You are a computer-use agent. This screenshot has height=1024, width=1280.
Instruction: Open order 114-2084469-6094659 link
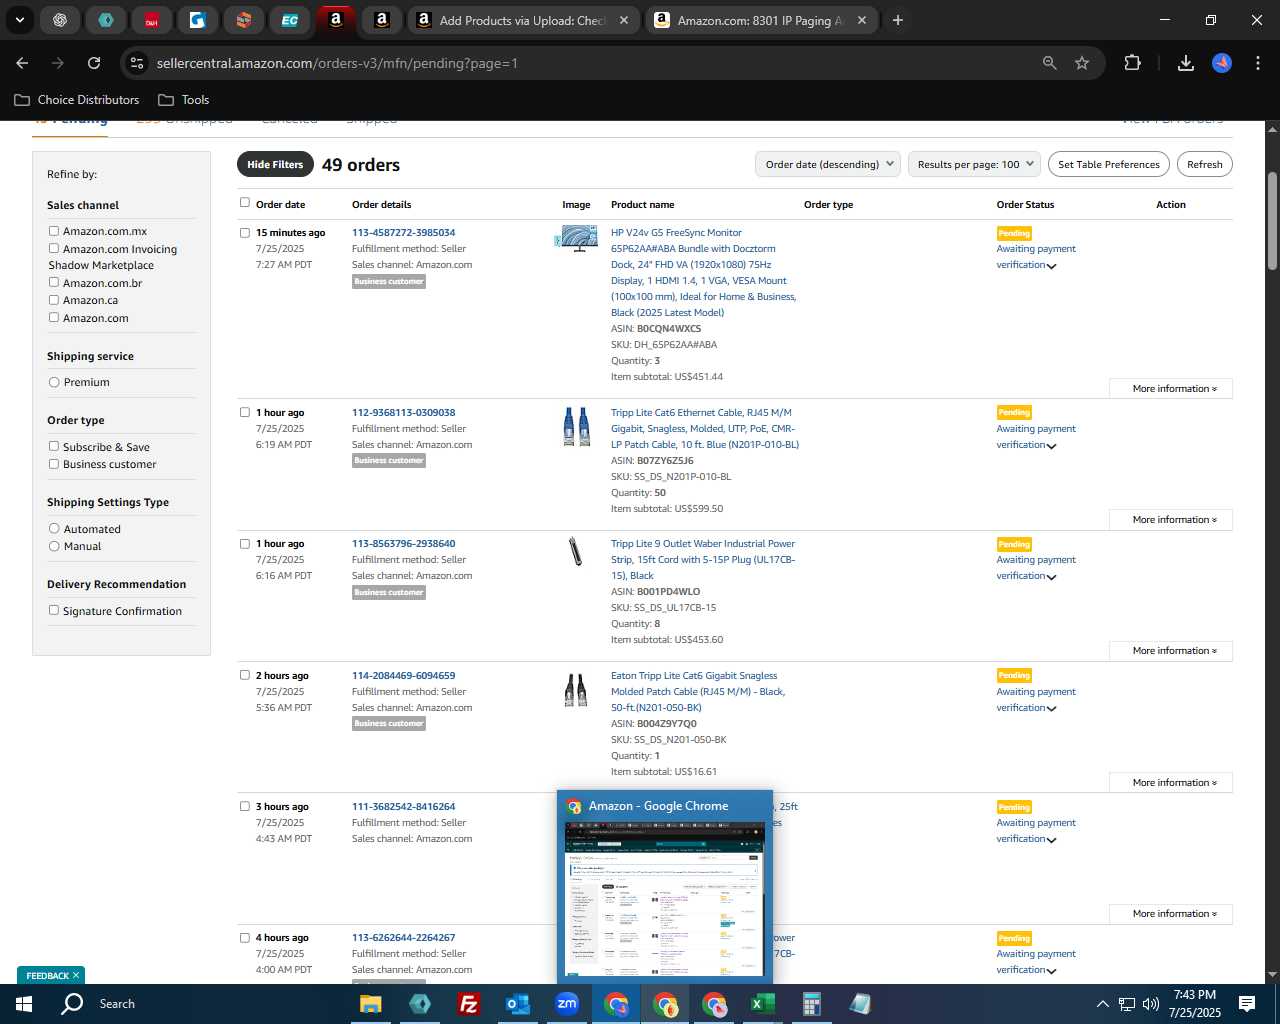[403, 676]
